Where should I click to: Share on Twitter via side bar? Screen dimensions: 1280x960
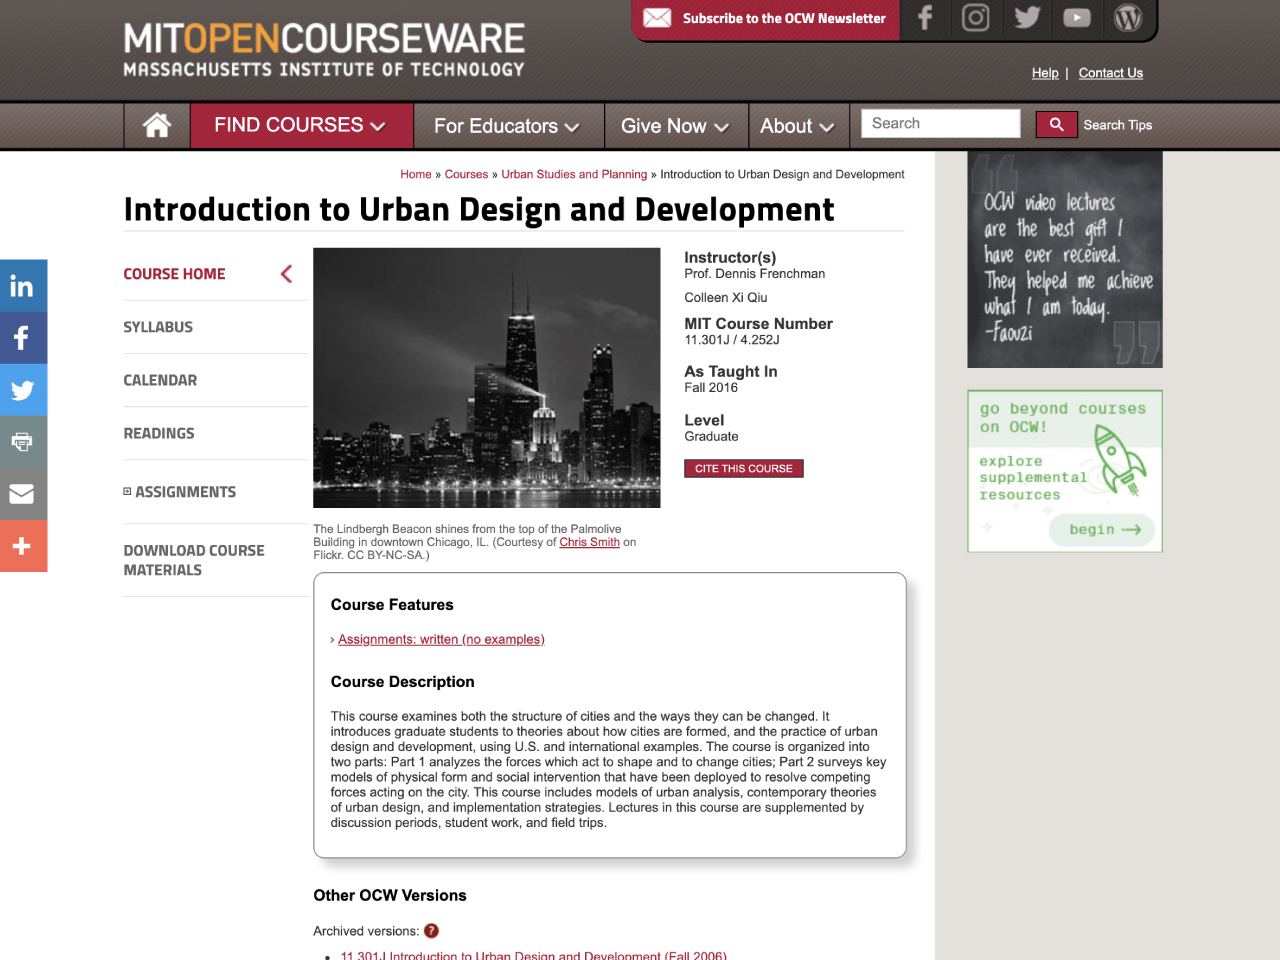point(23,390)
